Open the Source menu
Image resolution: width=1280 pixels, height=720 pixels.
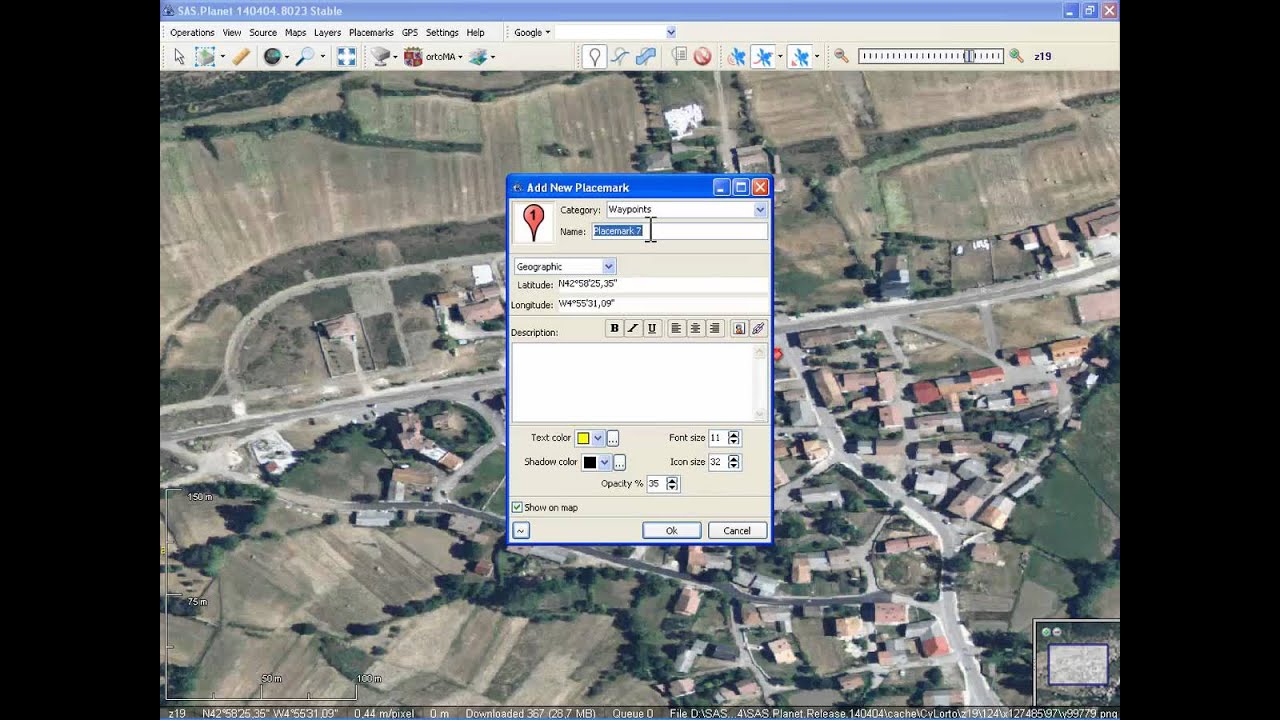click(x=263, y=33)
